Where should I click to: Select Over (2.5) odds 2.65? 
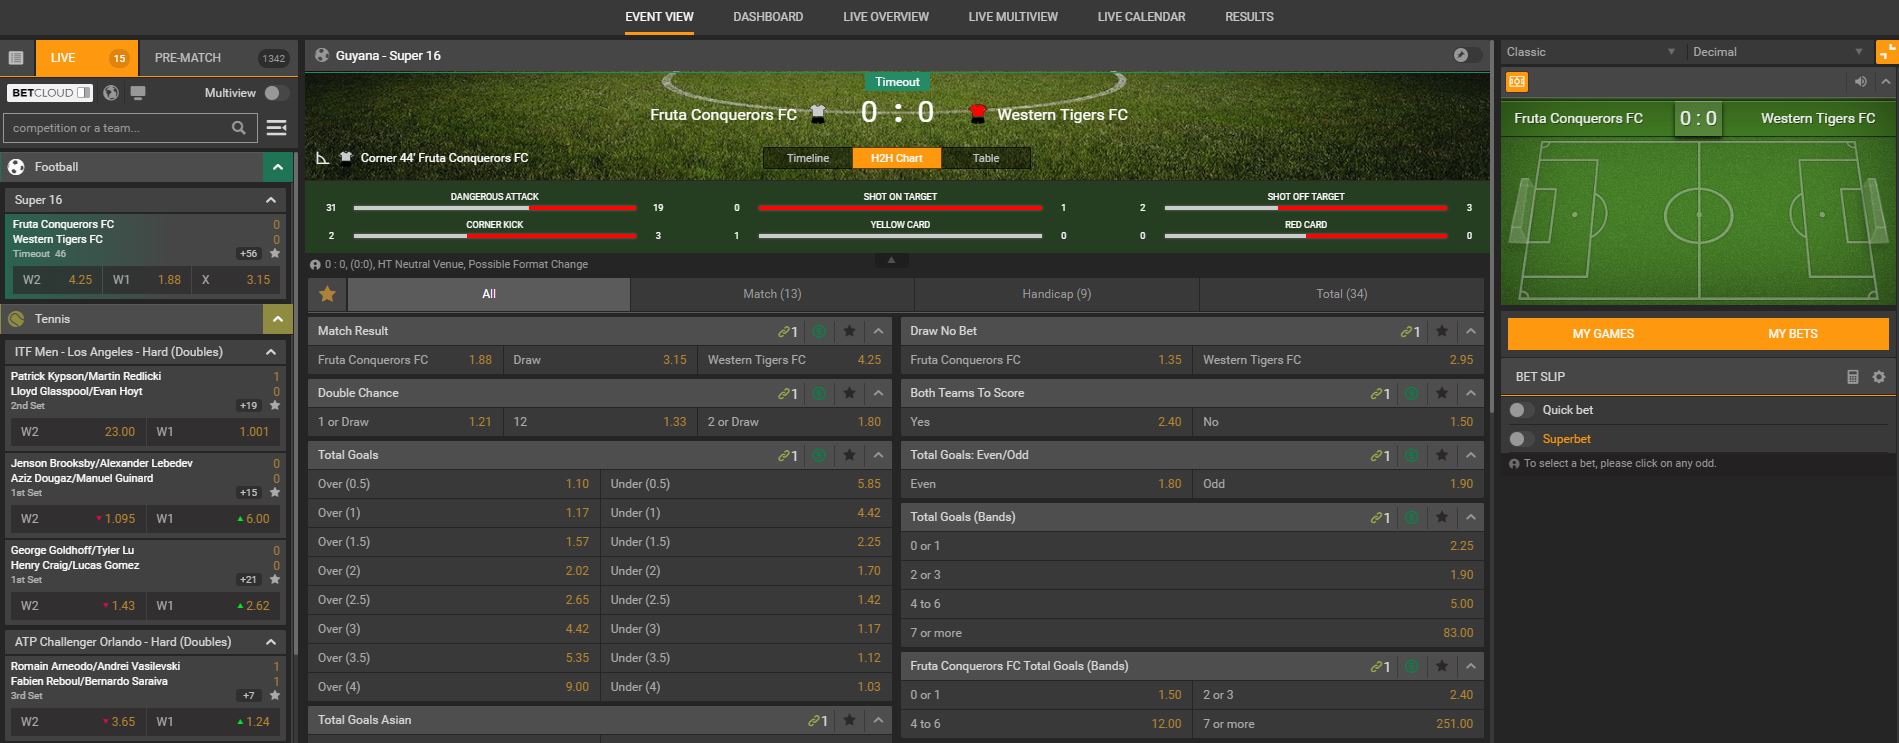[x=454, y=600]
